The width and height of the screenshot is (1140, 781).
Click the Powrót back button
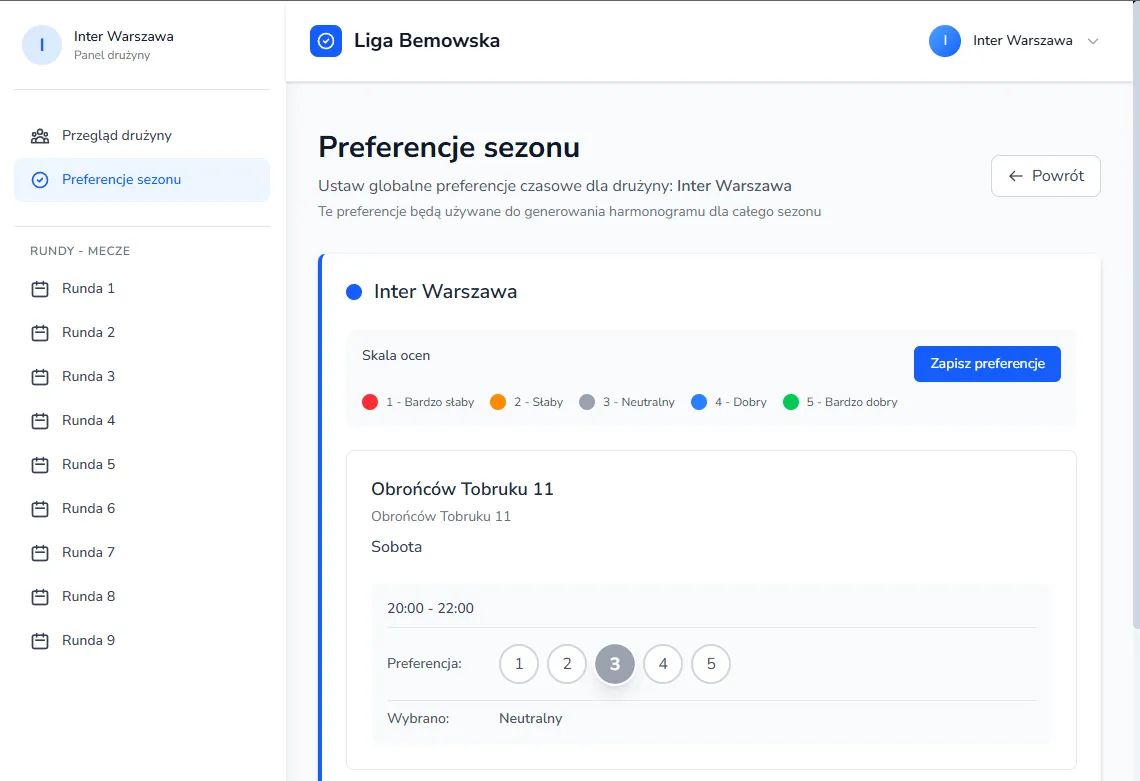(1045, 176)
